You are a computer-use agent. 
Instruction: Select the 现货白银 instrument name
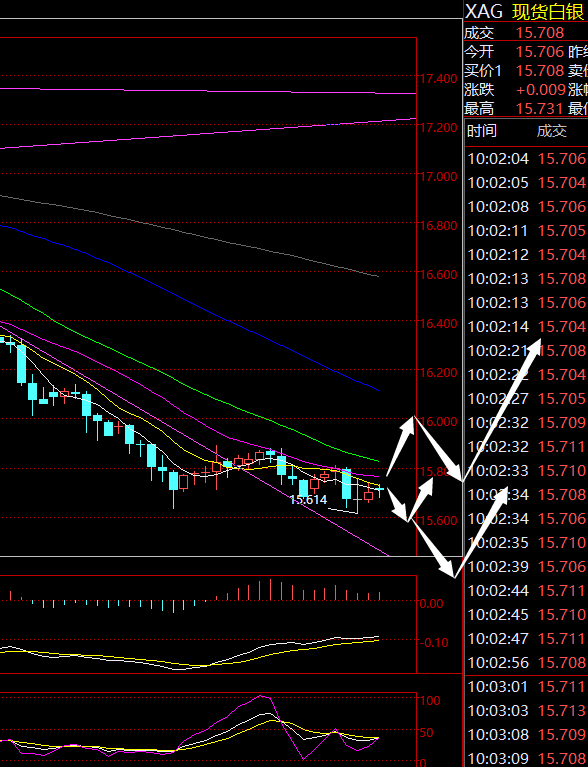point(549,12)
